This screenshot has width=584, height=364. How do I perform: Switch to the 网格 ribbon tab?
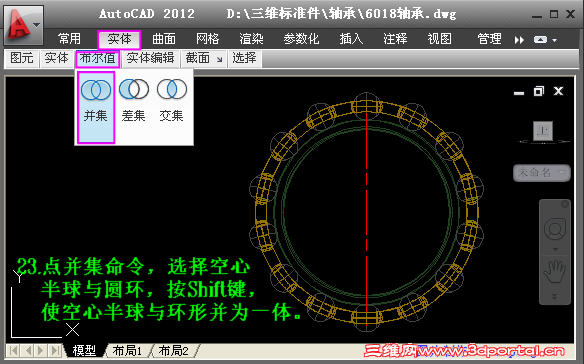[x=208, y=39]
